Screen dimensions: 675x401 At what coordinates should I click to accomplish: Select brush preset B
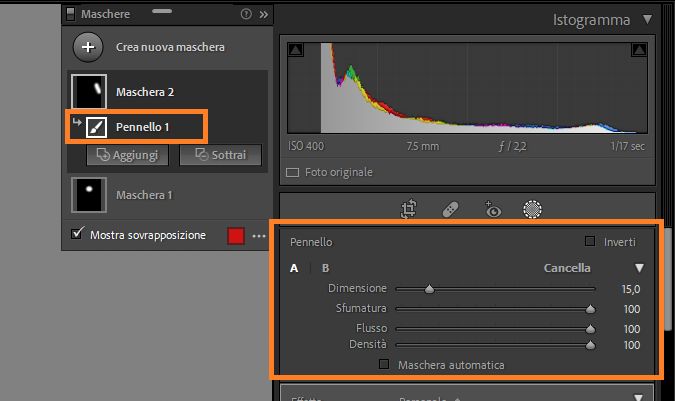(325, 268)
